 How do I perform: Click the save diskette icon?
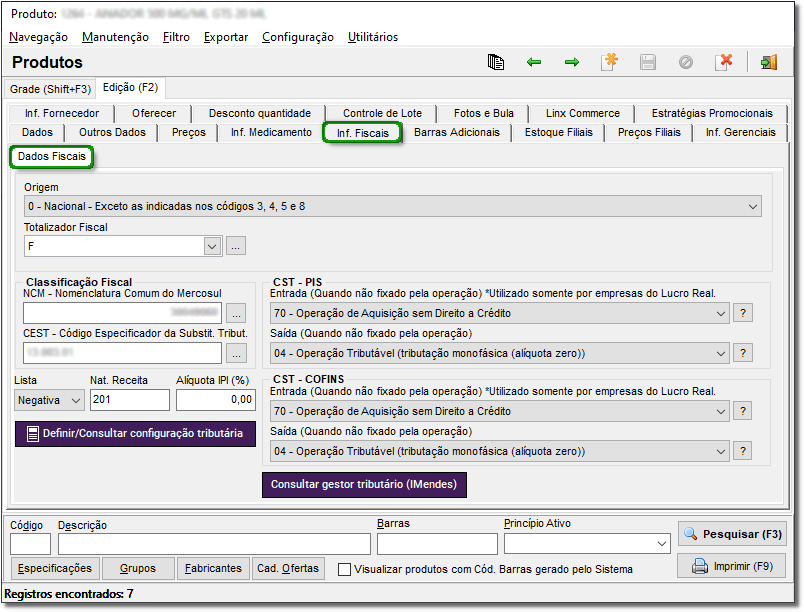tap(648, 62)
